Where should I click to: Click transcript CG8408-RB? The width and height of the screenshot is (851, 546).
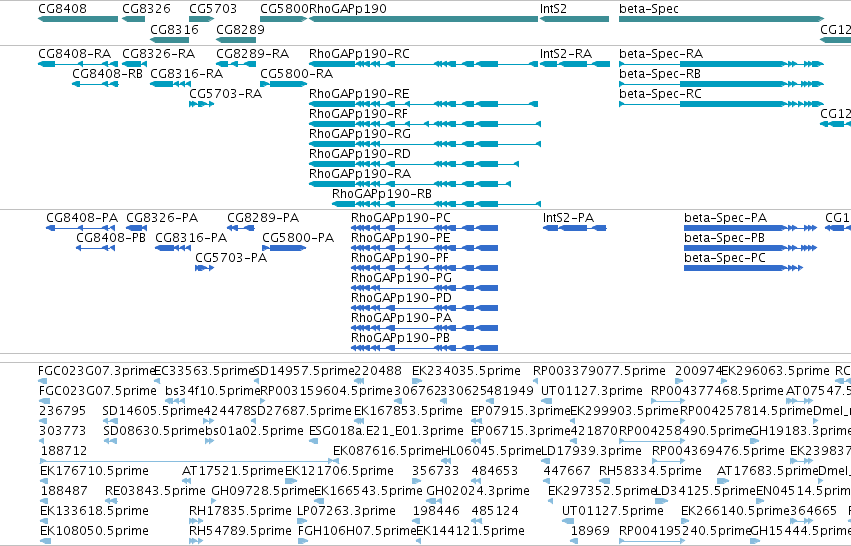(x=95, y=84)
